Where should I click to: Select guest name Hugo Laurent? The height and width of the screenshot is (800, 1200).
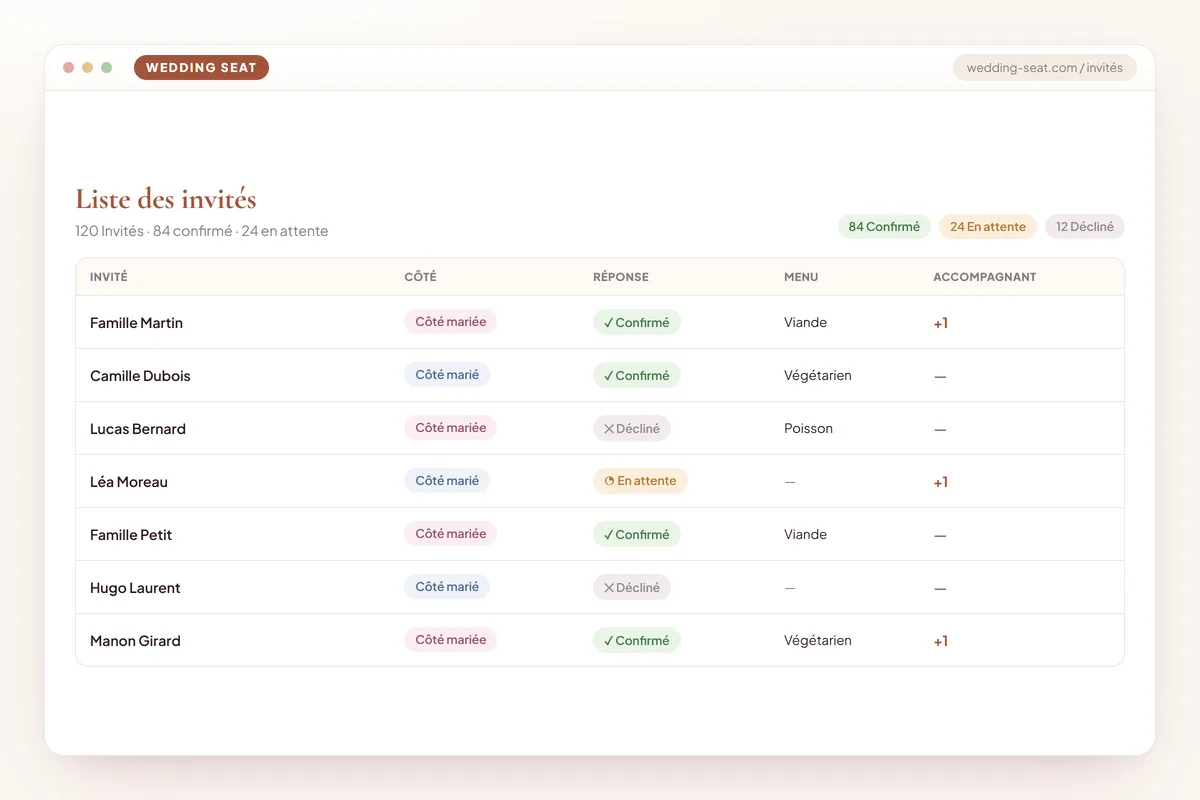coord(135,588)
